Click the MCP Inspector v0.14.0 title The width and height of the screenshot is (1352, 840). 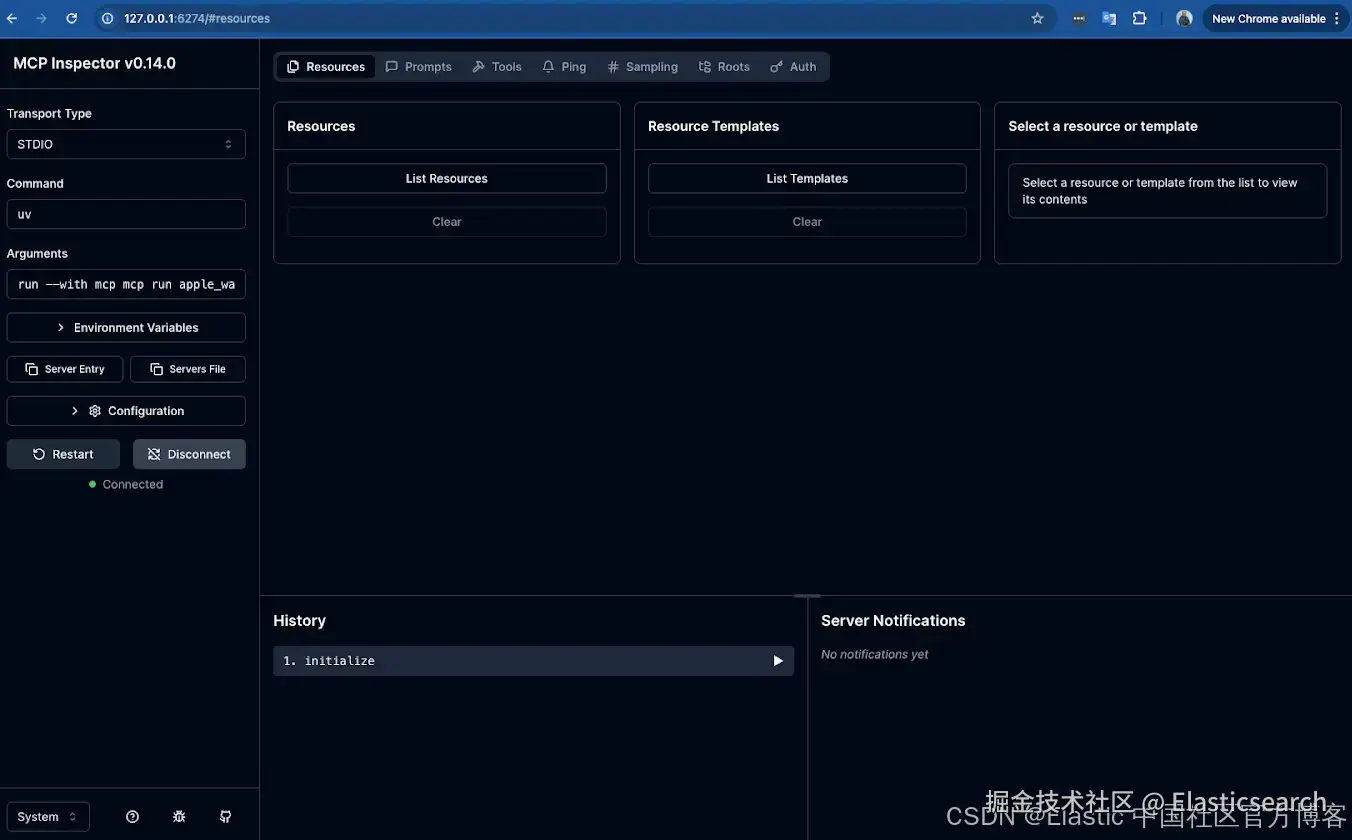pos(94,63)
